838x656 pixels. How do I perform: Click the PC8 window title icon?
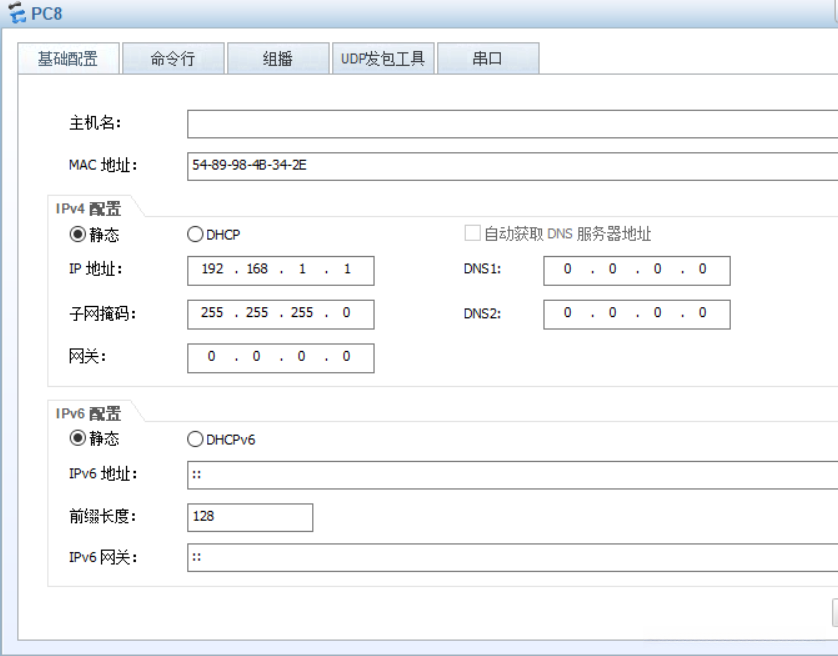(17, 13)
